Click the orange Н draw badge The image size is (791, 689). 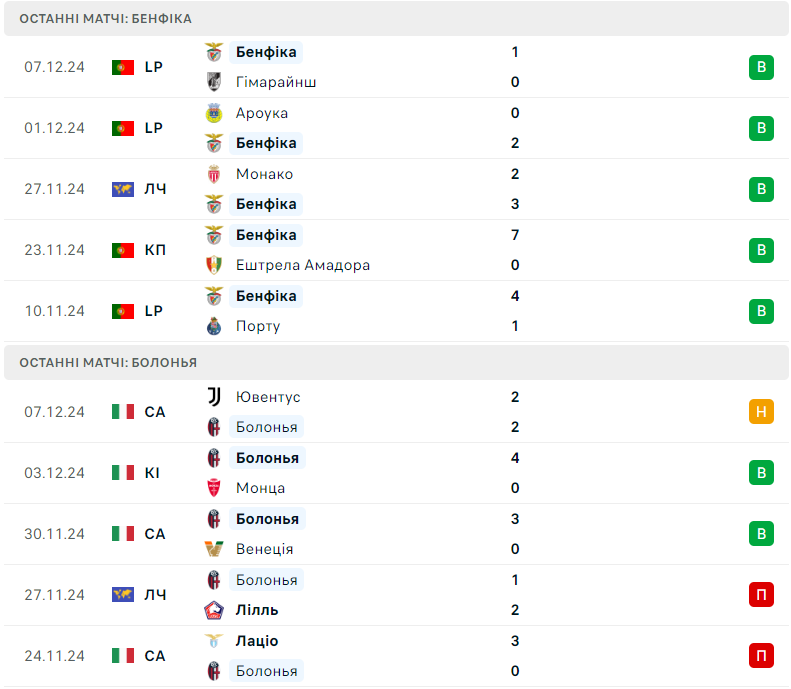(x=761, y=412)
